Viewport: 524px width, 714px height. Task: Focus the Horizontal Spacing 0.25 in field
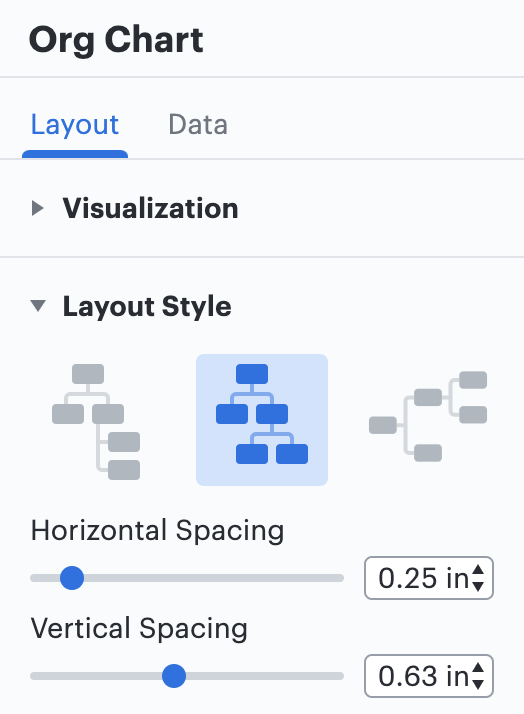click(x=423, y=578)
